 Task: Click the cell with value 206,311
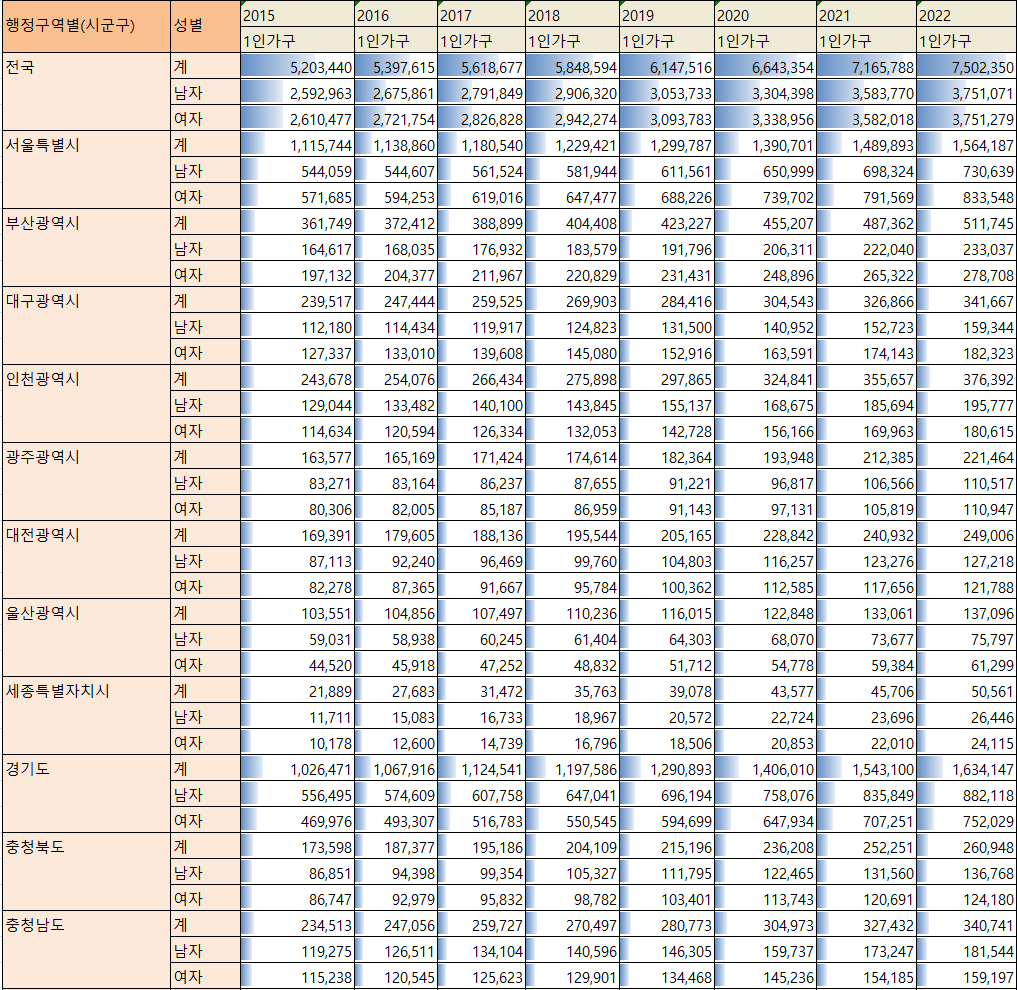coord(765,248)
